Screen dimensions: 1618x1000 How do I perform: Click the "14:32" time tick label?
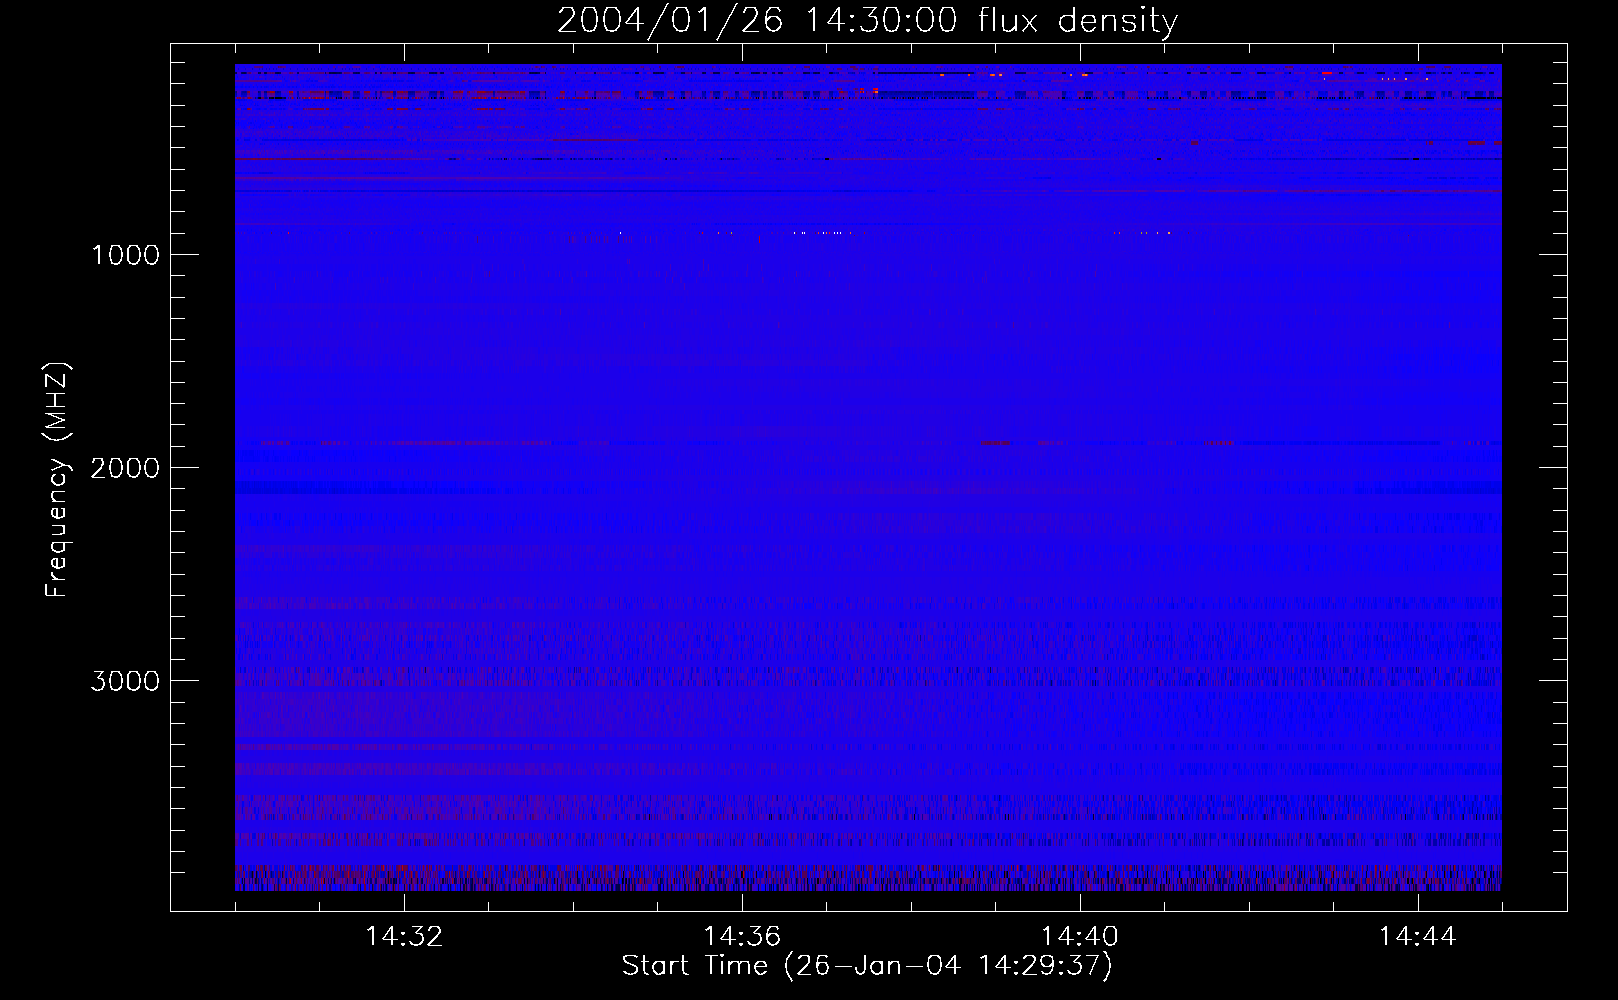[x=404, y=937]
